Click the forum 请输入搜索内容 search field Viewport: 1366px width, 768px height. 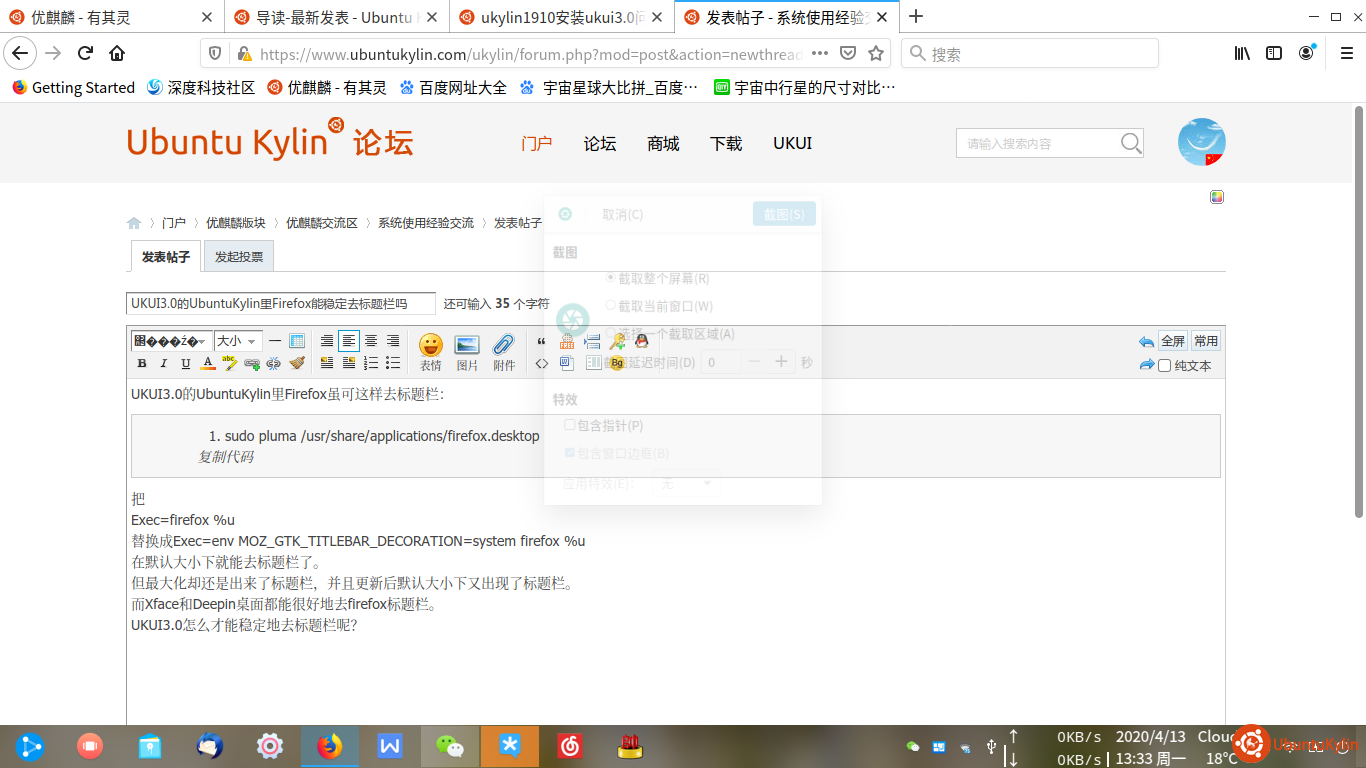pyautogui.click(x=1036, y=143)
